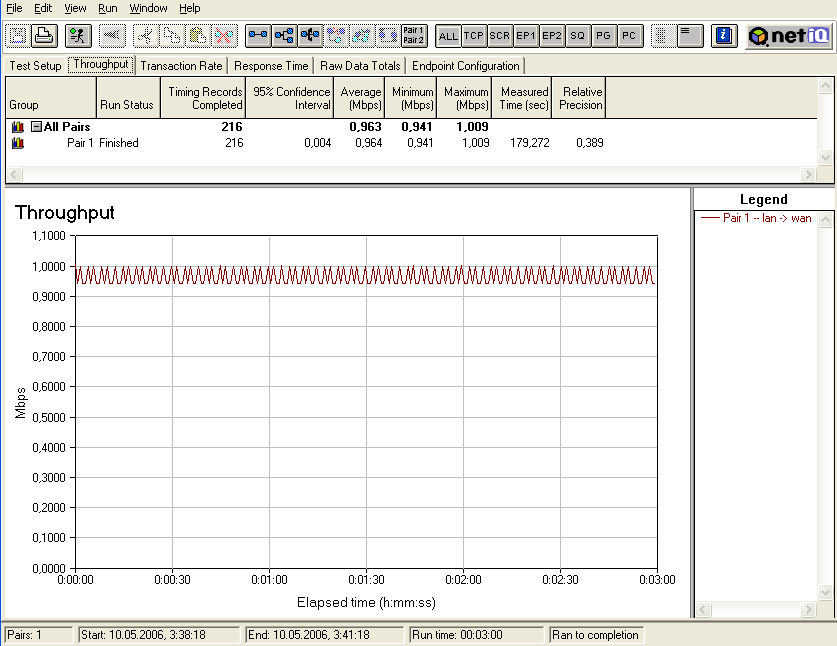The image size is (837, 646).
Task: Click chart icon beside Pair 1 row
Action: [x=18, y=143]
